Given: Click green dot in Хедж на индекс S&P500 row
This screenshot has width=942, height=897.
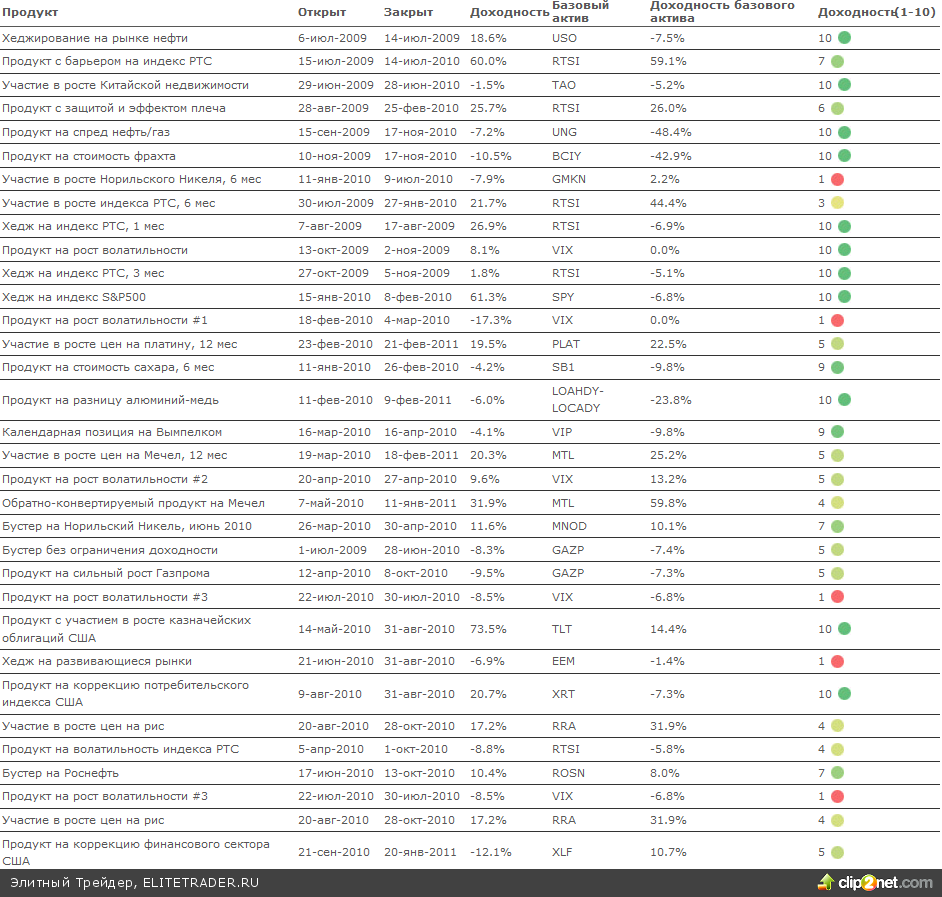Looking at the screenshot, I should [844, 297].
